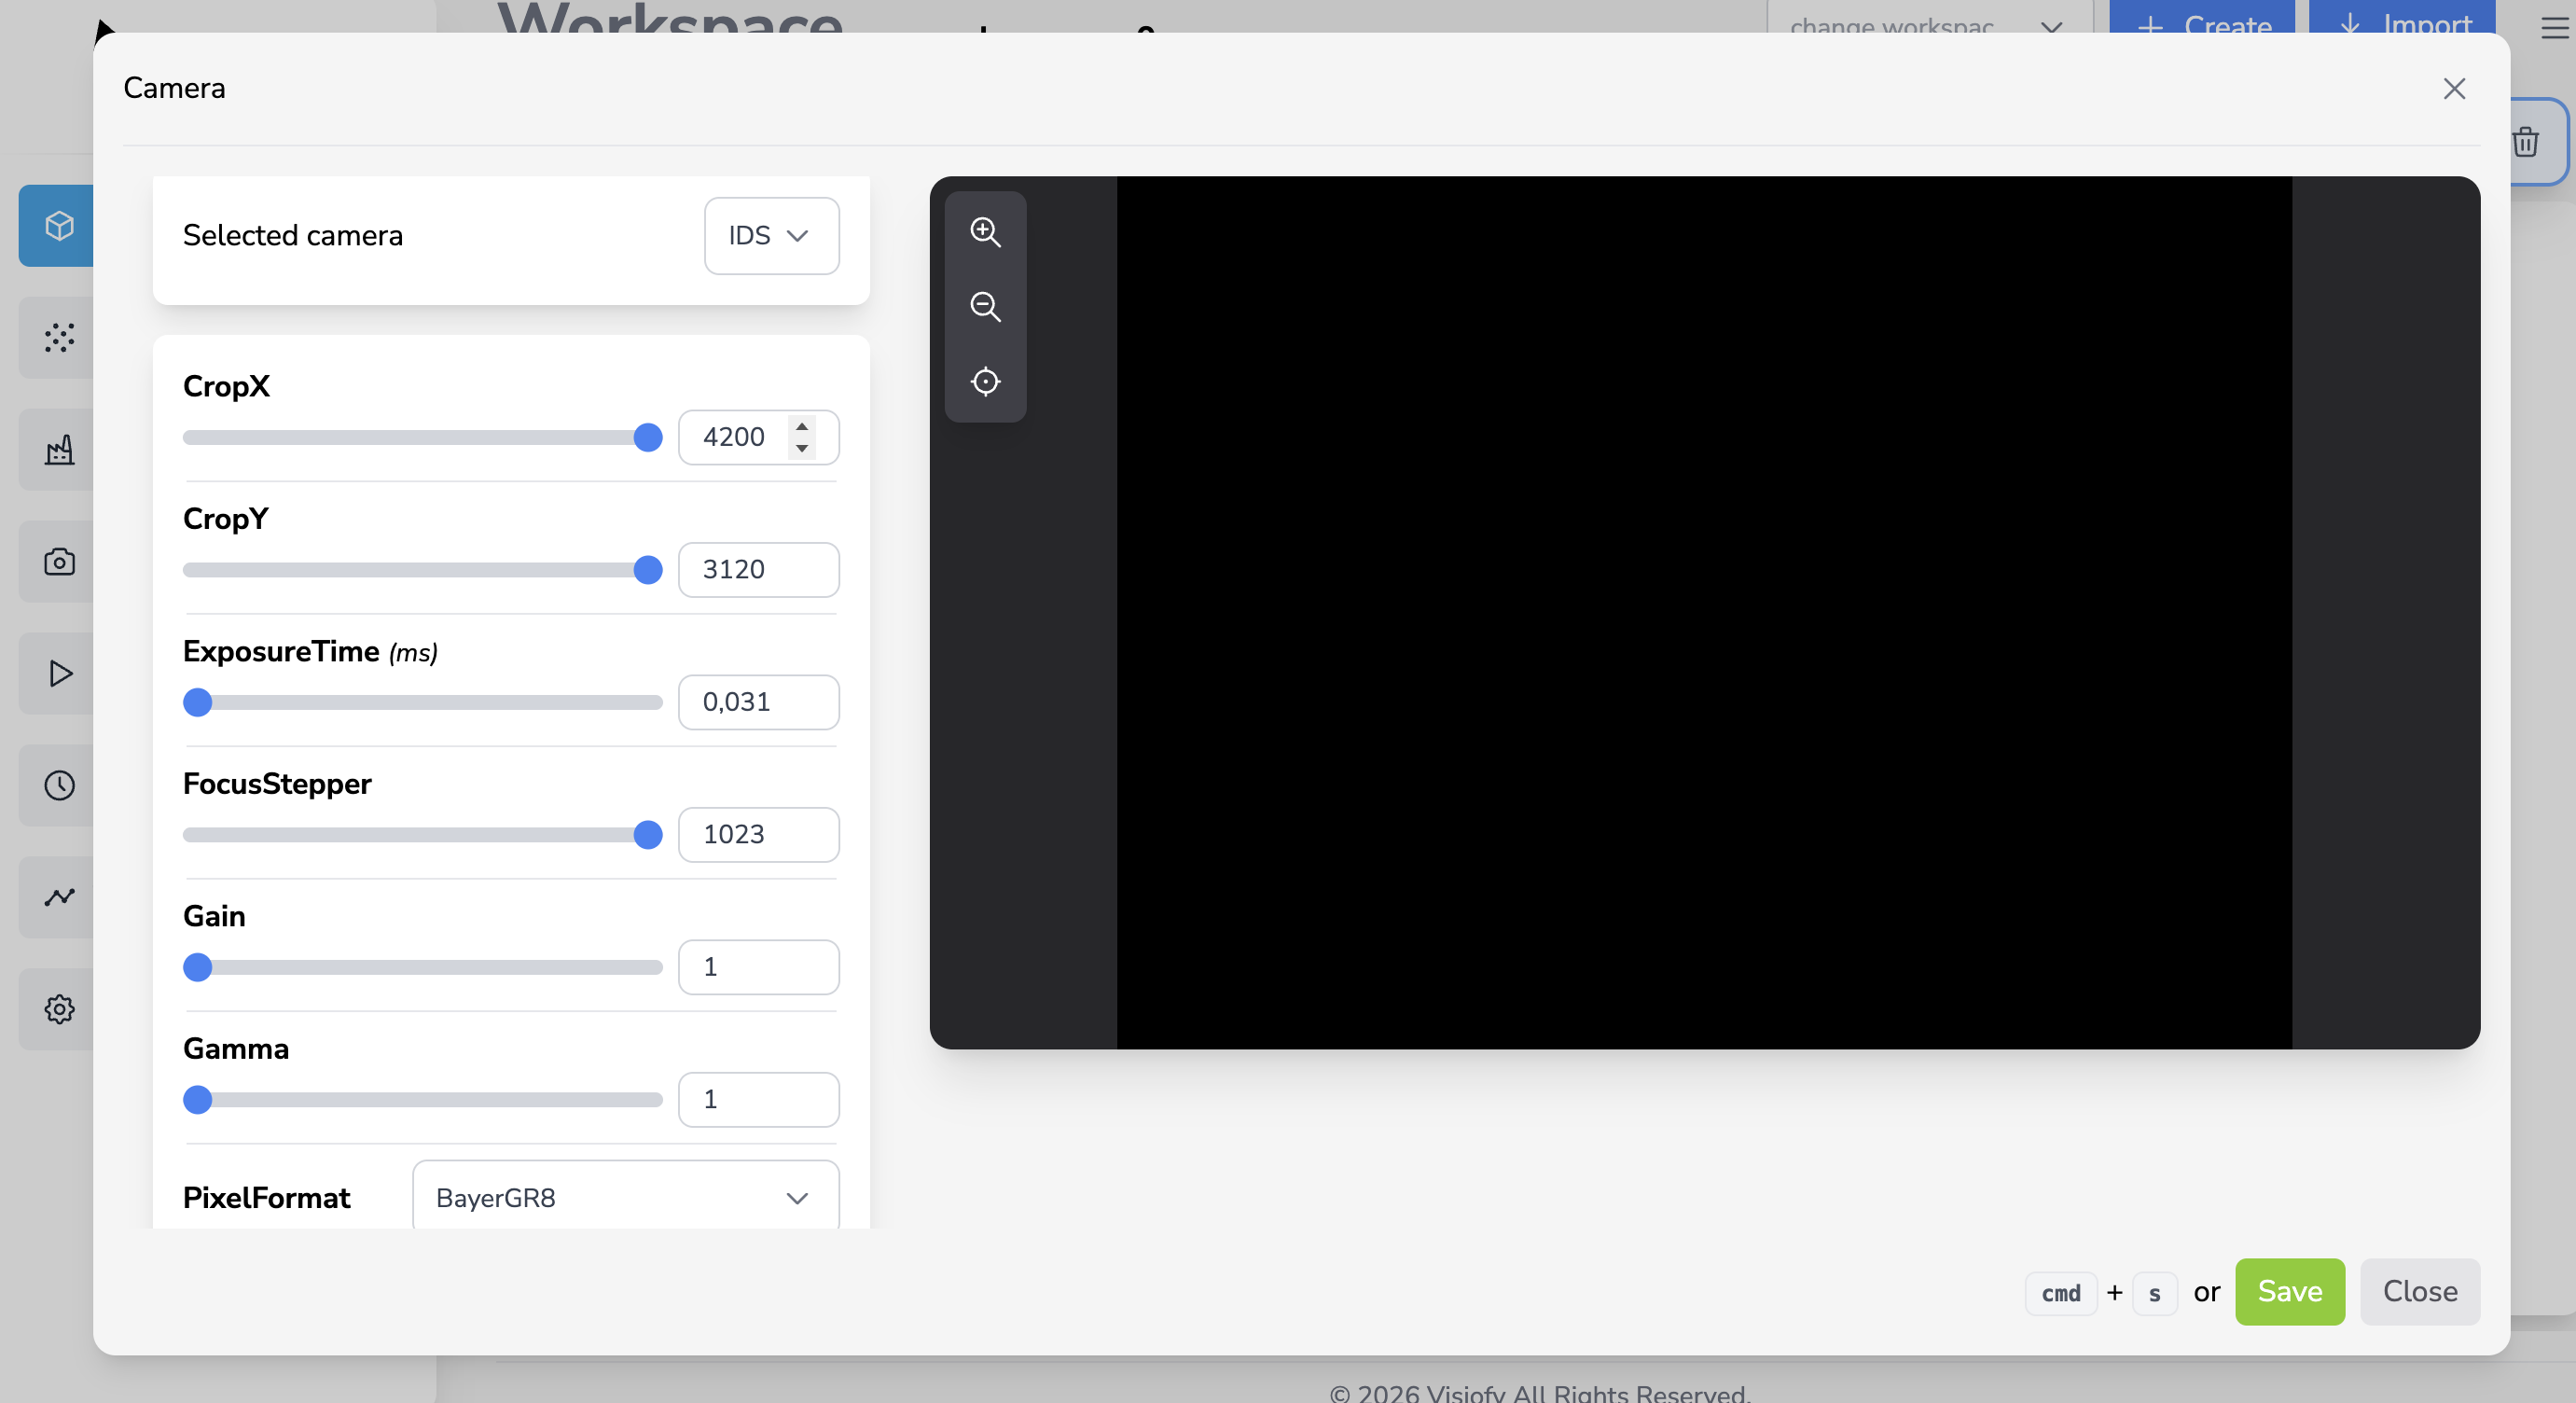Click the Import button
The height and width of the screenshot is (1403, 2576).
click(2402, 18)
